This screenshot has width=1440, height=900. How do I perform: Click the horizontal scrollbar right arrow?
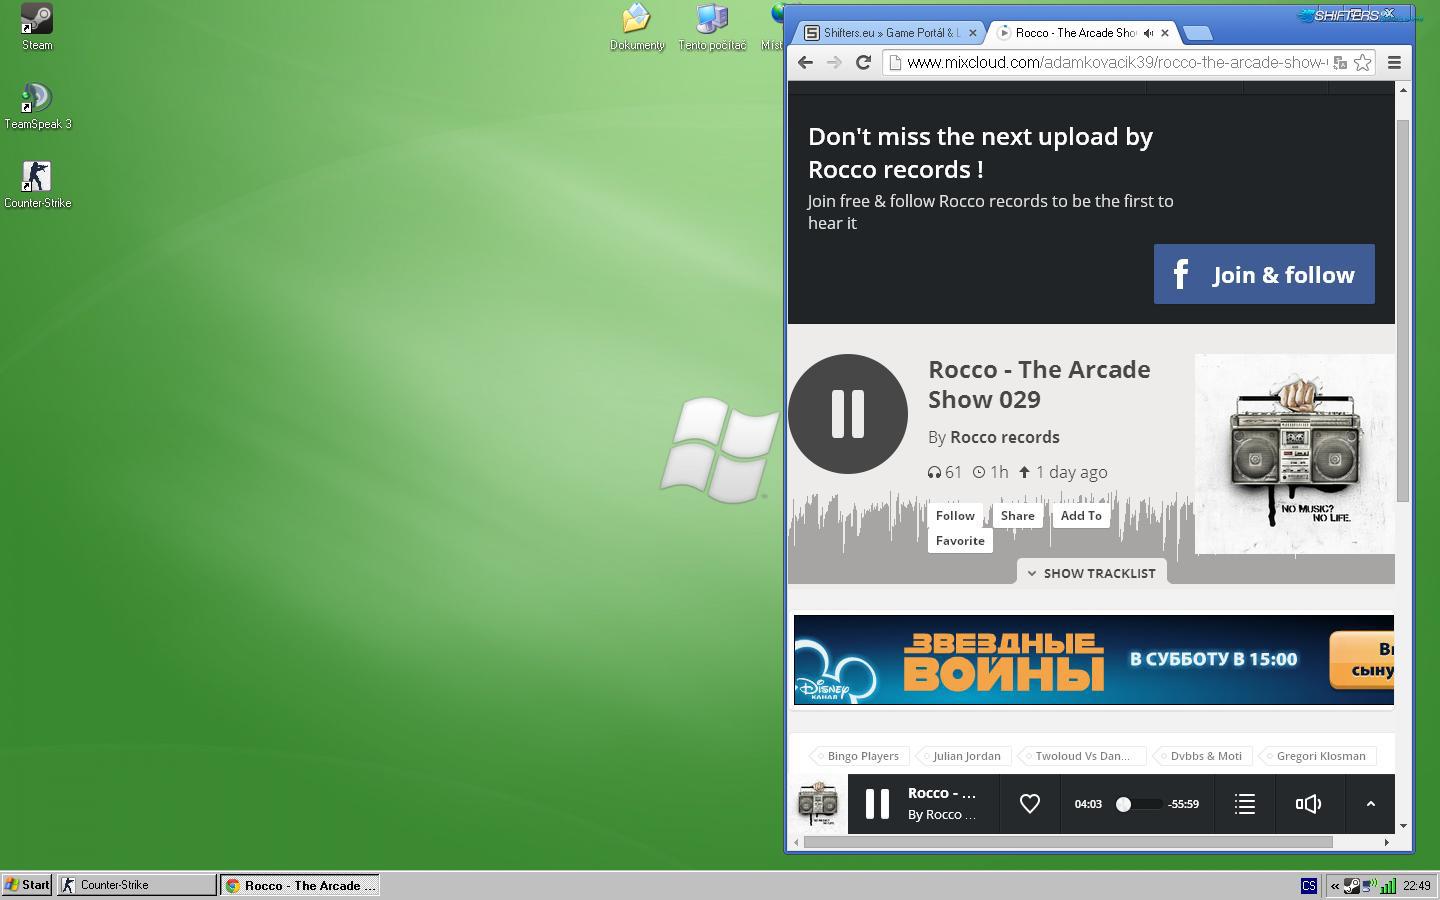[x=1387, y=842]
